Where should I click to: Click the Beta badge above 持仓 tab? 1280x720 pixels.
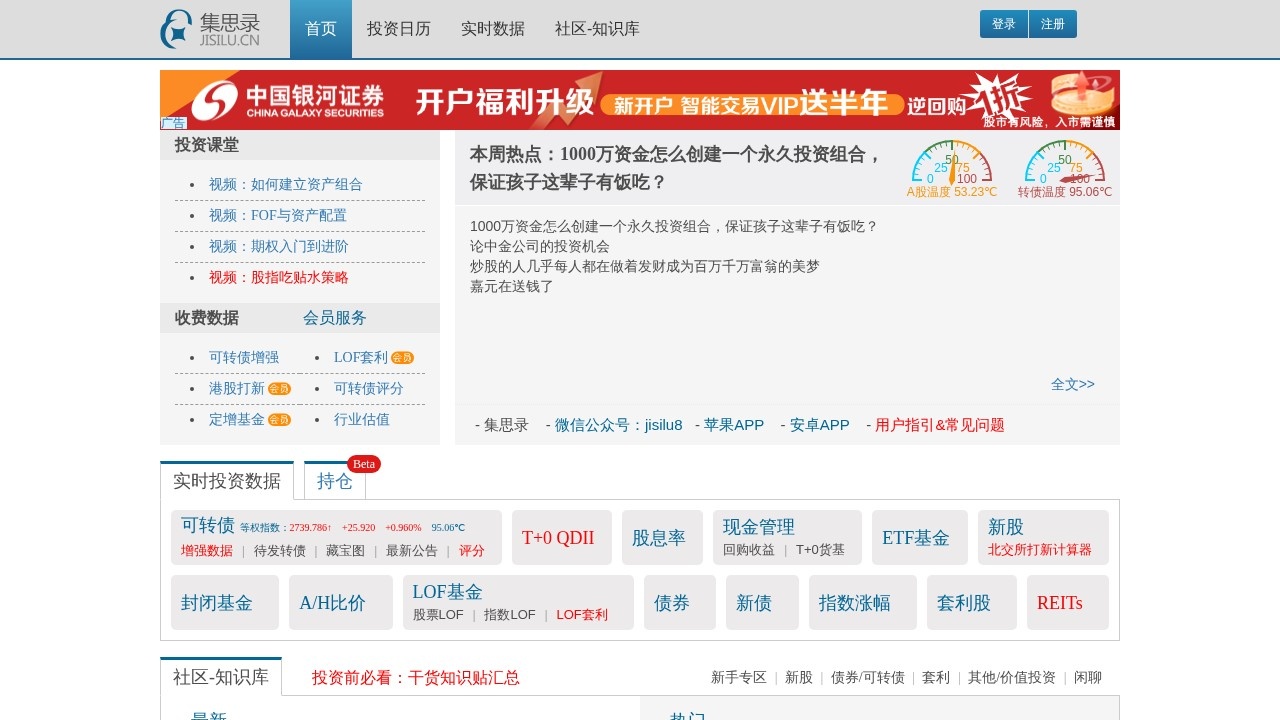pos(364,463)
